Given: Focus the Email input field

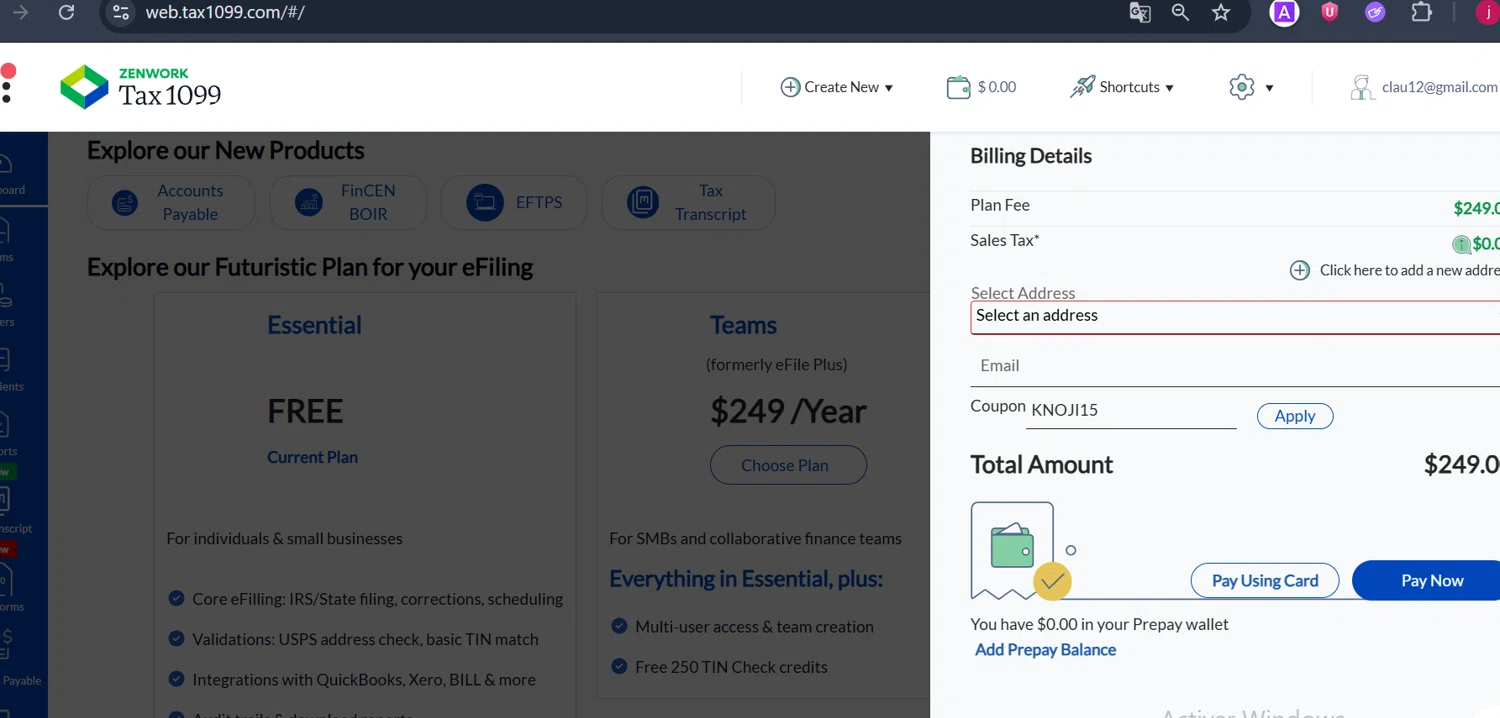Looking at the screenshot, I should click(x=1235, y=366).
